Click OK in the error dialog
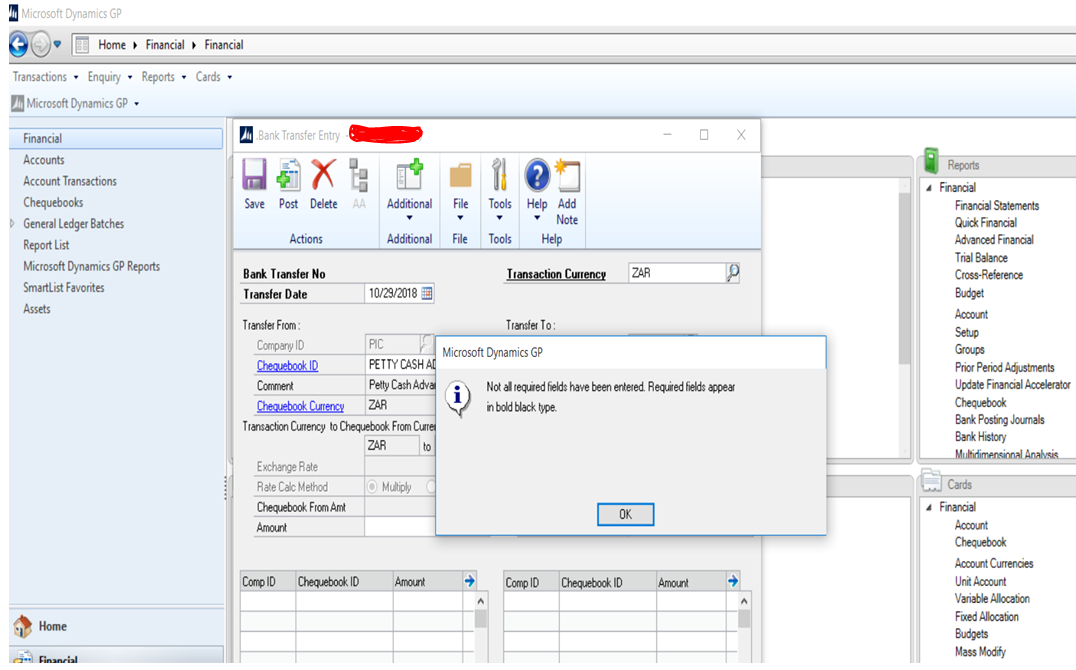 click(x=625, y=514)
